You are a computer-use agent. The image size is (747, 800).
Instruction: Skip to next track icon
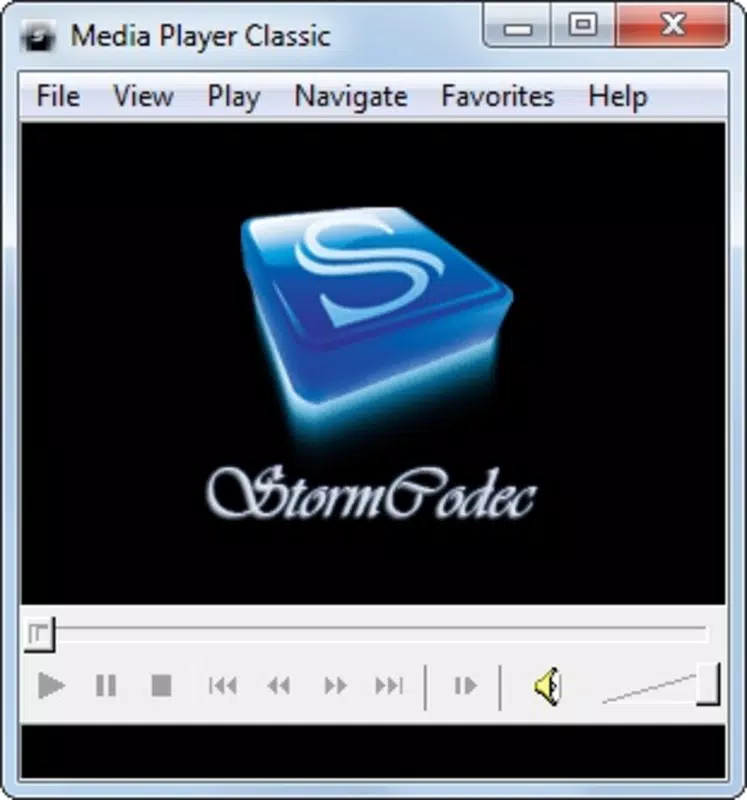pyautogui.click(x=389, y=685)
